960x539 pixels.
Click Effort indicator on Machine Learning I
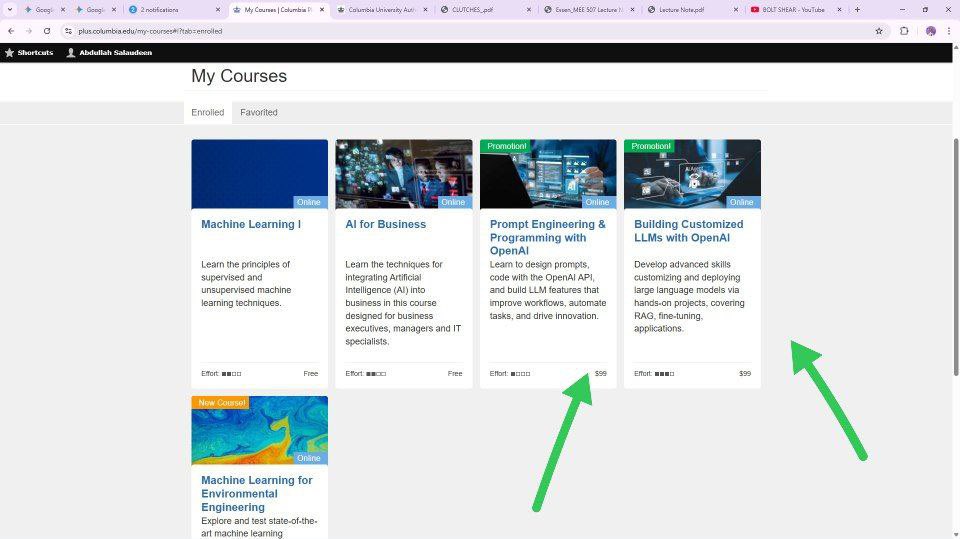coord(221,374)
